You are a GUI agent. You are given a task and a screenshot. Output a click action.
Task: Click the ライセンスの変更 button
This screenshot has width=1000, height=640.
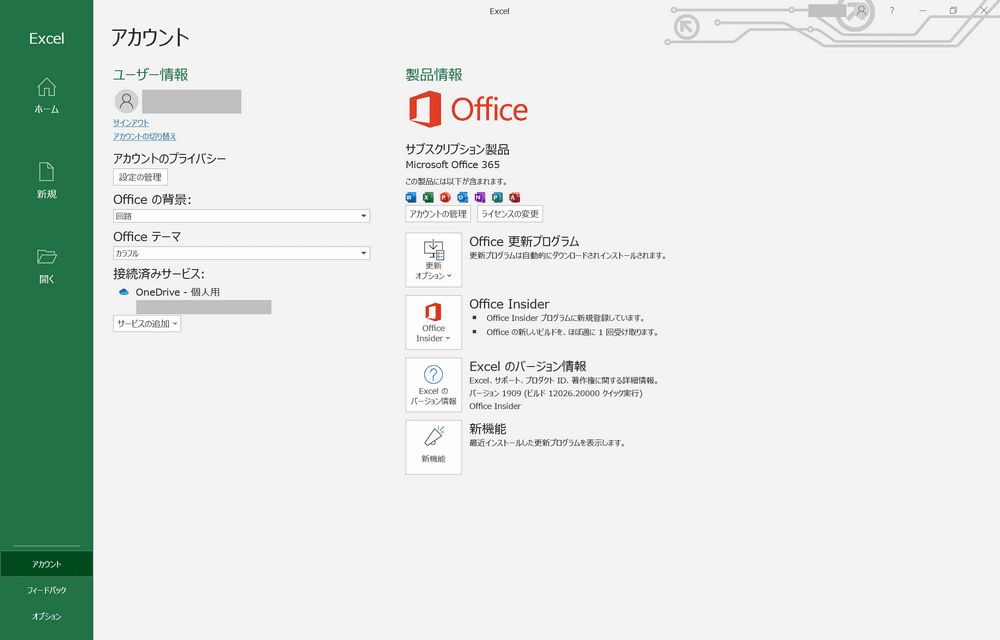510,214
